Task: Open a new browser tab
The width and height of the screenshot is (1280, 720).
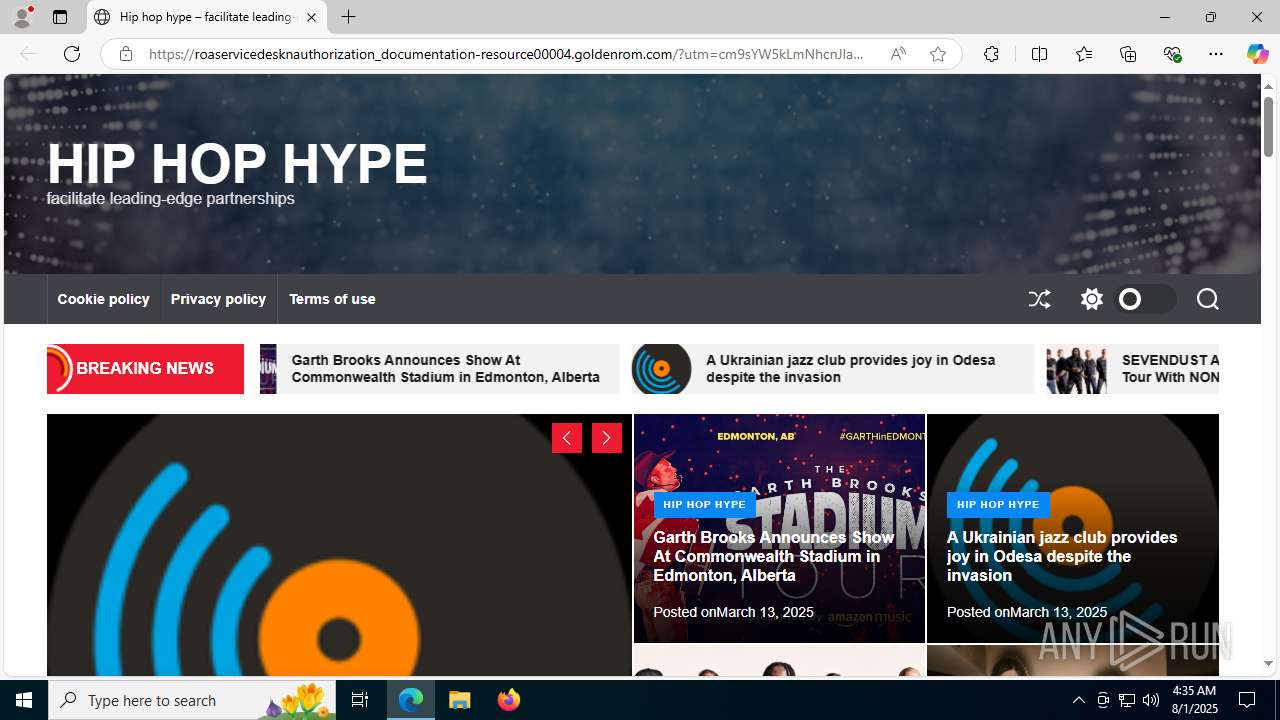Action: [348, 17]
